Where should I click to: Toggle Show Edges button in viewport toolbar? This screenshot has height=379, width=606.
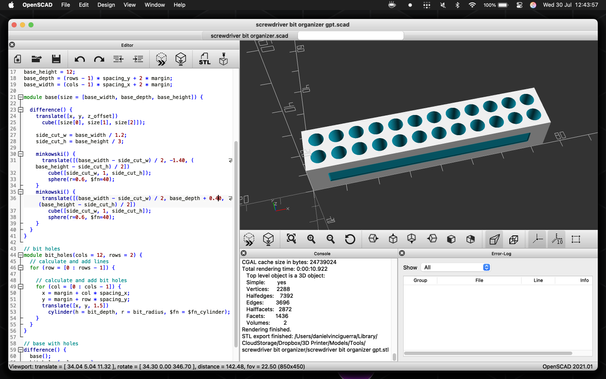click(x=576, y=239)
